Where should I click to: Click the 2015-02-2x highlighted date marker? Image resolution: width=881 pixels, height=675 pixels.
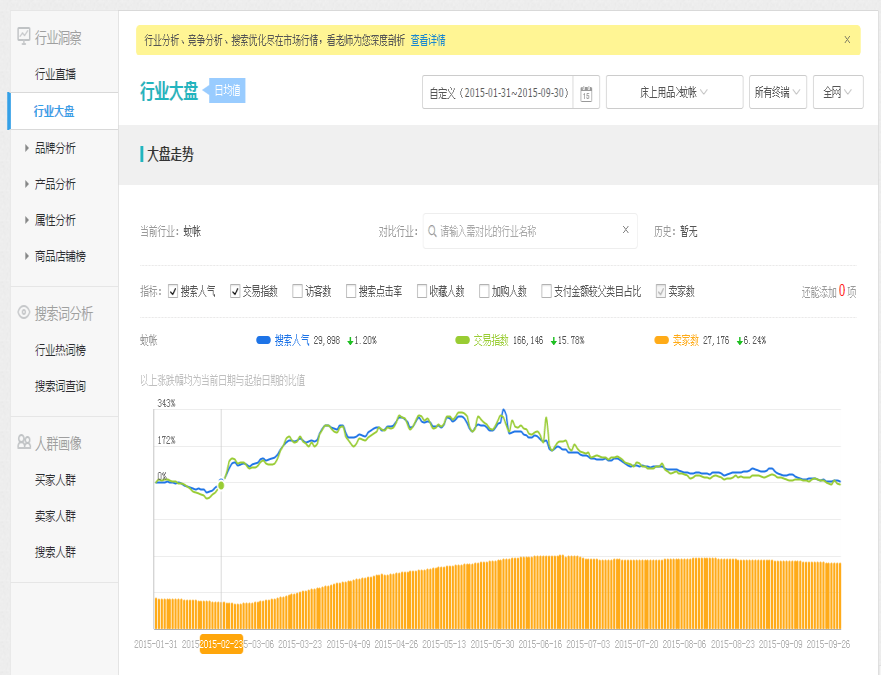(x=221, y=644)
